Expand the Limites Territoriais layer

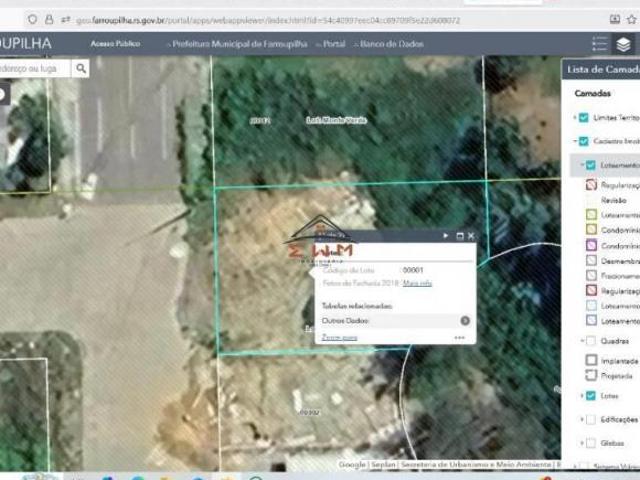click(x=574, y=118)
